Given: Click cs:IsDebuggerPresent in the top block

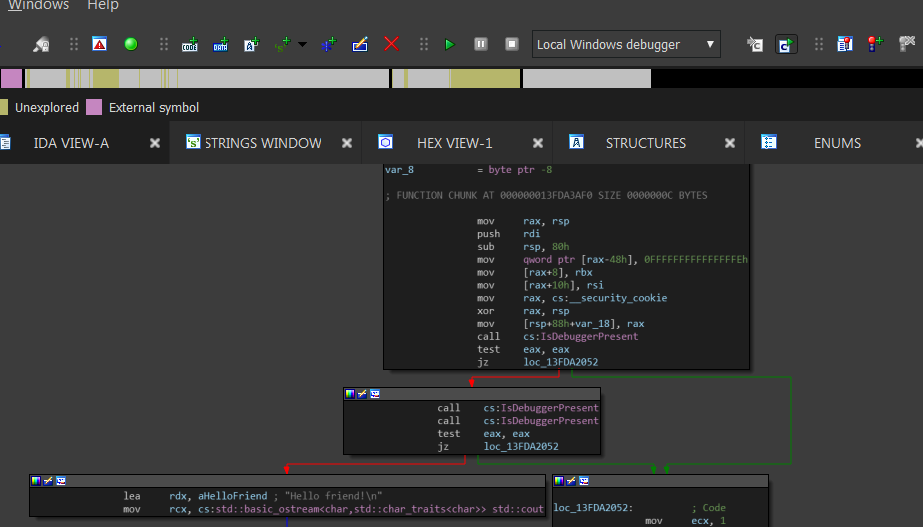Looking at the screenshot, I should pos(580,336).
